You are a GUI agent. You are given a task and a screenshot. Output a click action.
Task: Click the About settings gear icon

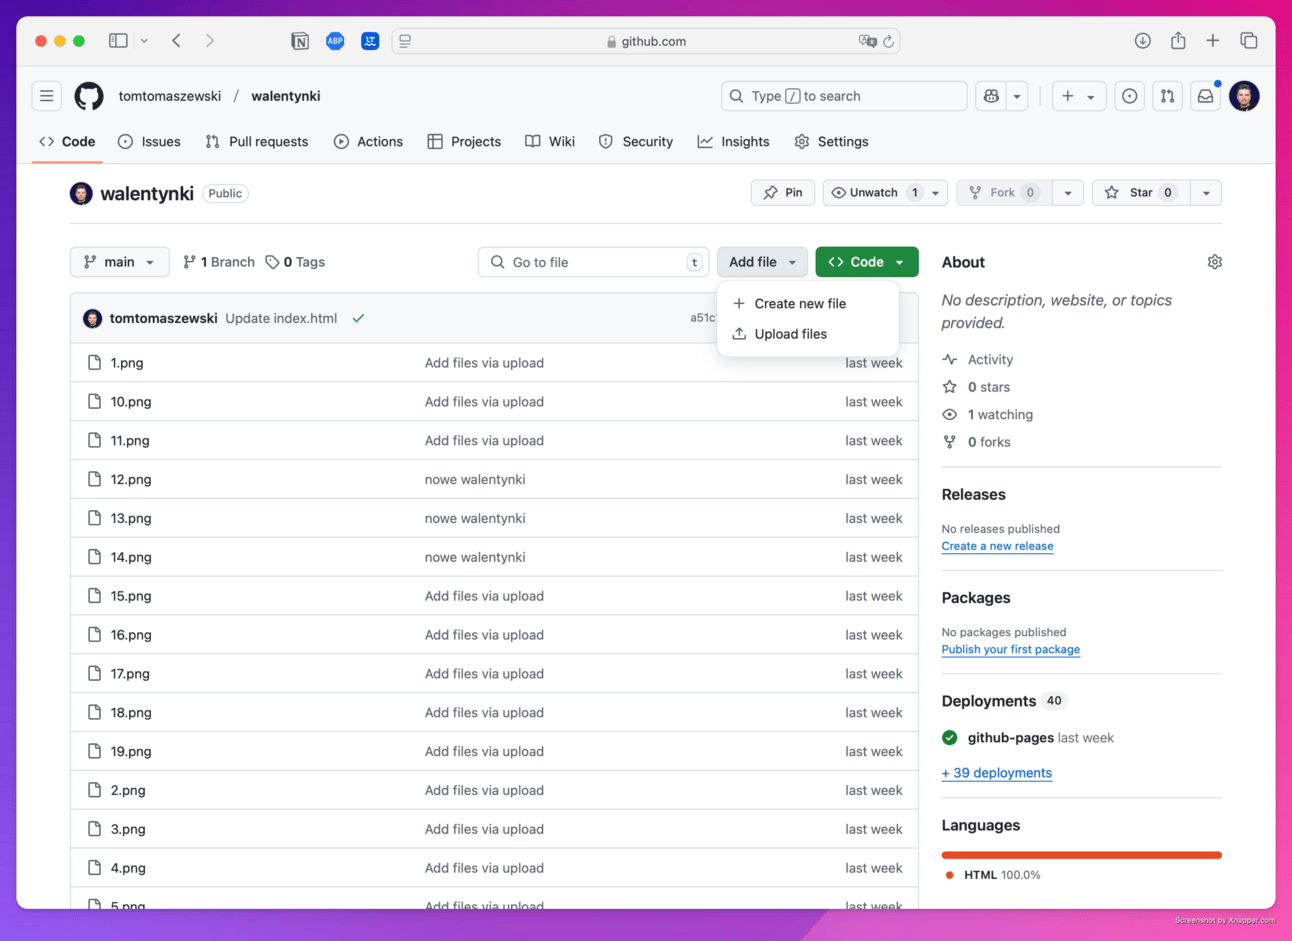pyautogui.click(x=1214, y=262)
